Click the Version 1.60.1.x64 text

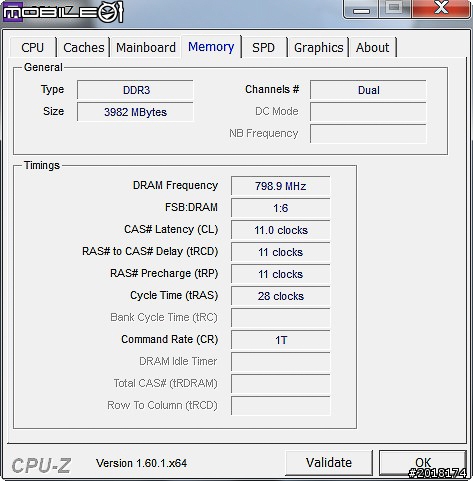[141, 463]
